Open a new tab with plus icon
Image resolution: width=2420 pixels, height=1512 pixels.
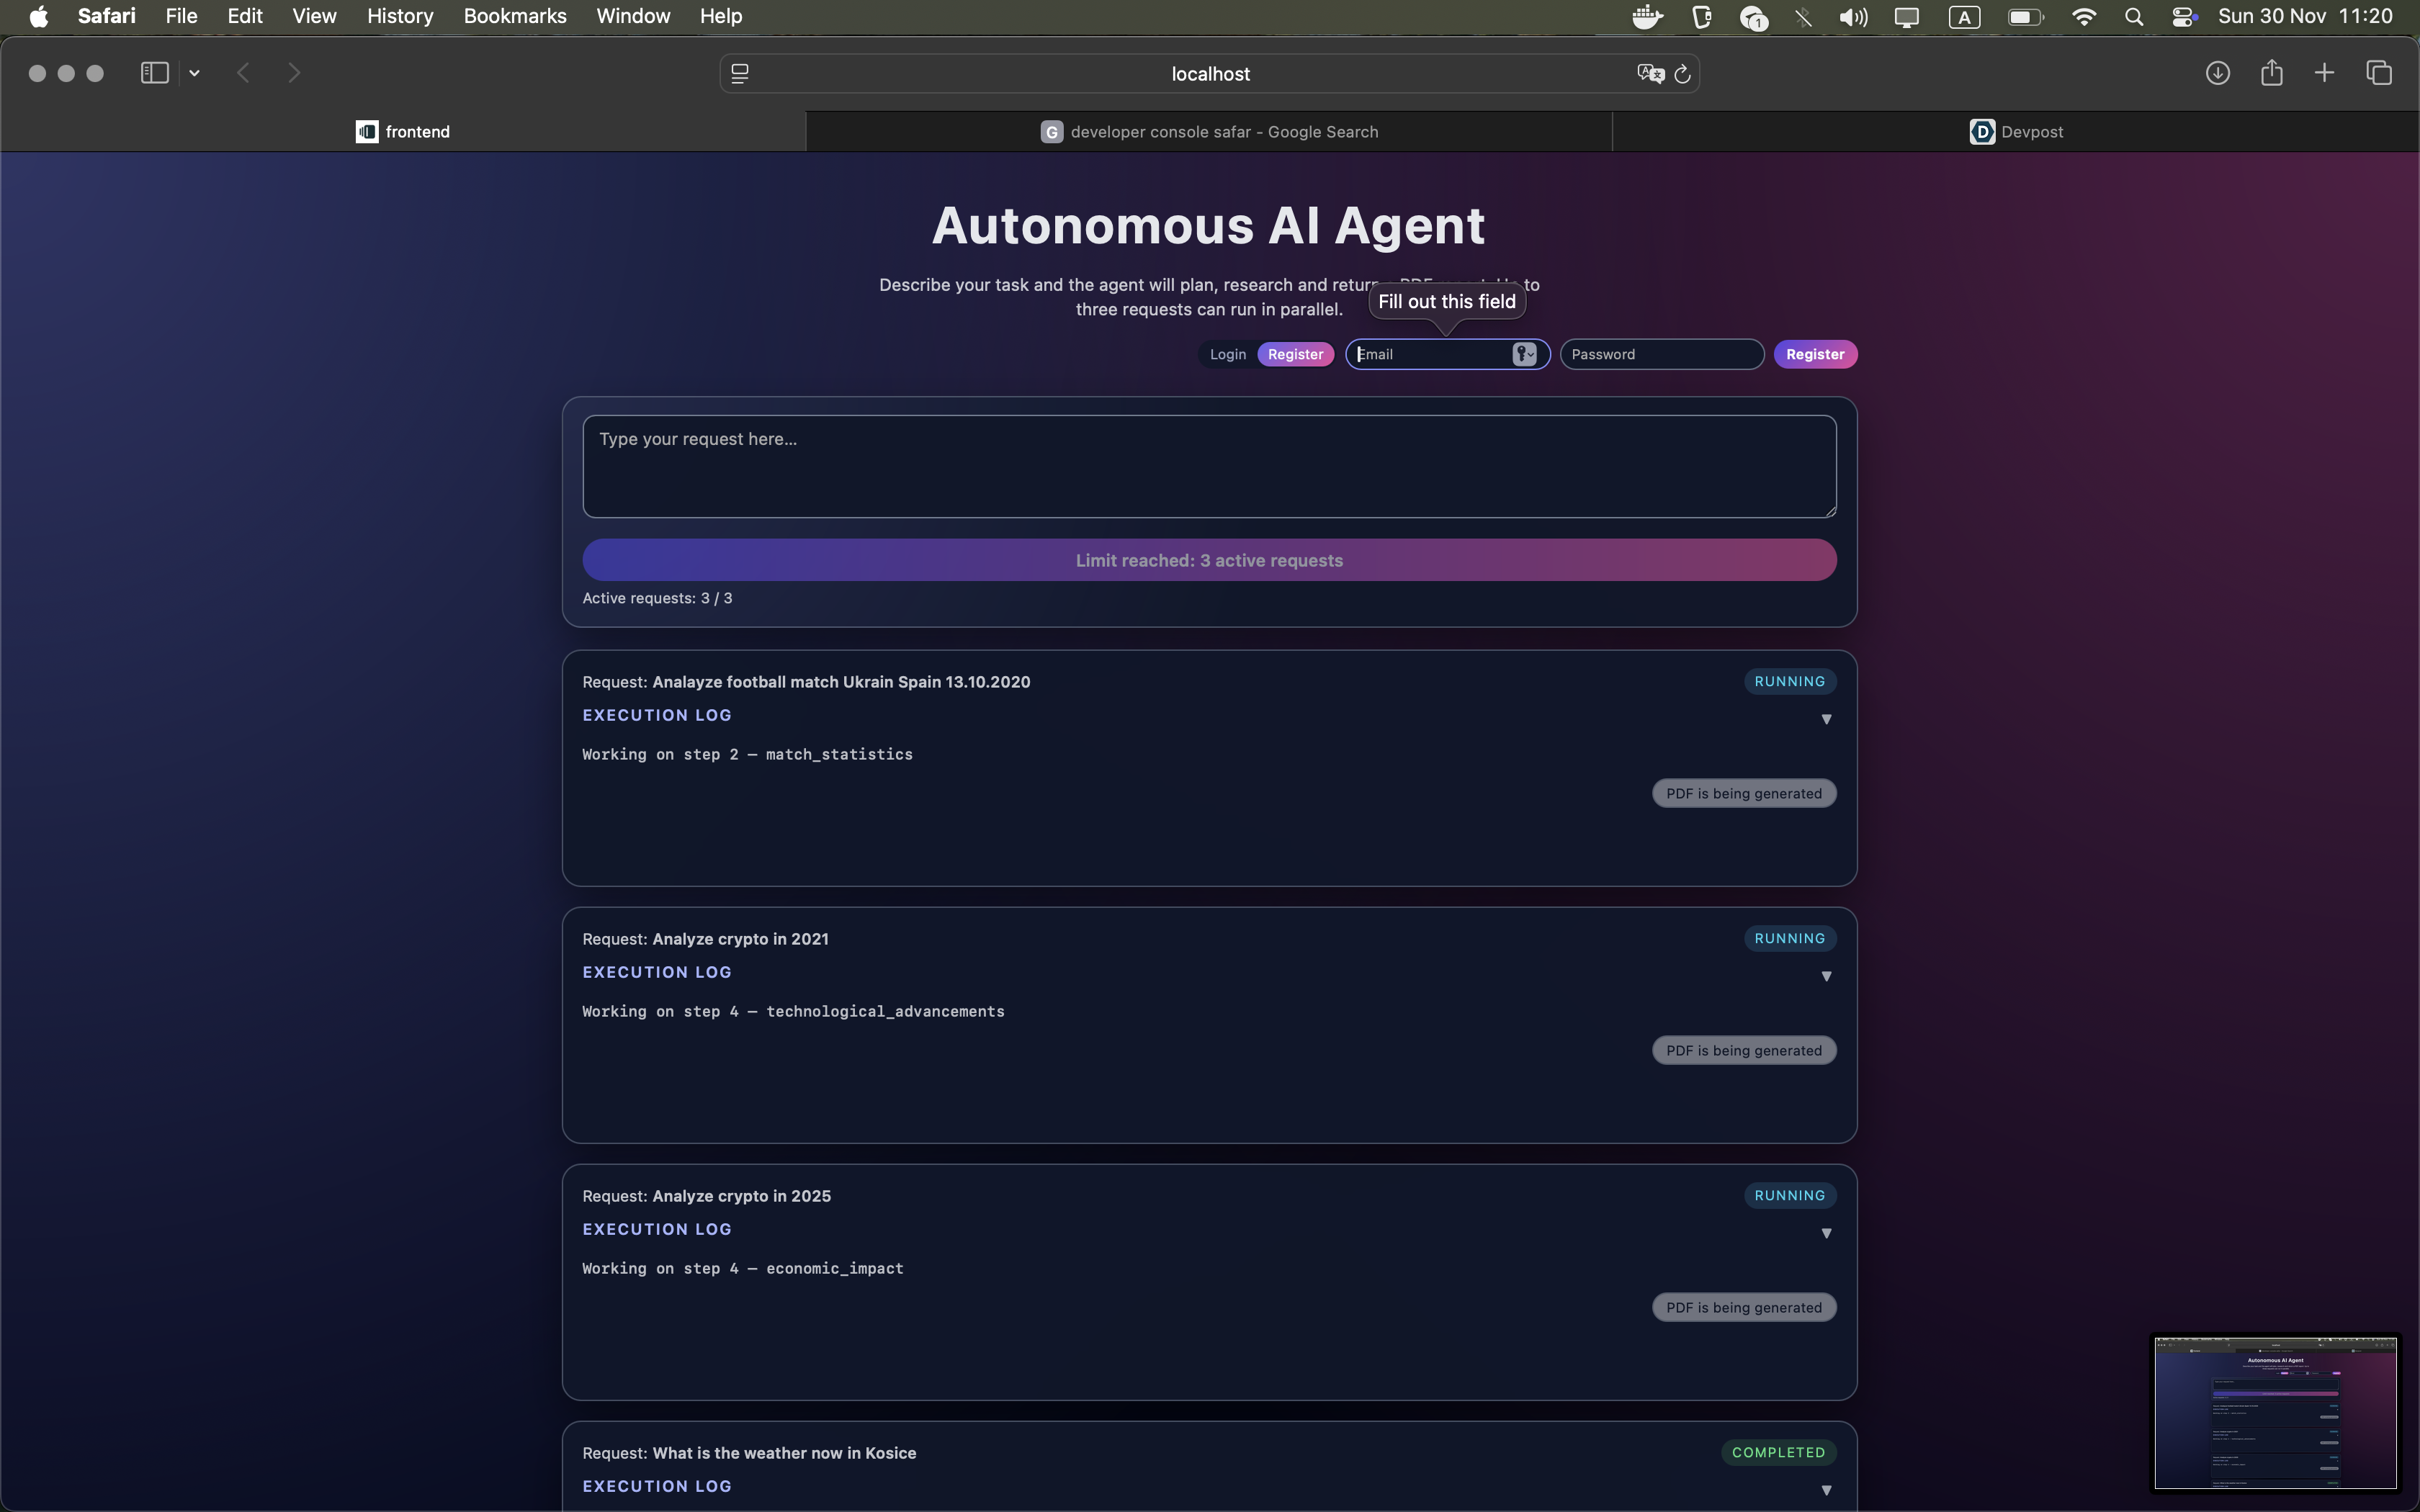(2324, 73)
